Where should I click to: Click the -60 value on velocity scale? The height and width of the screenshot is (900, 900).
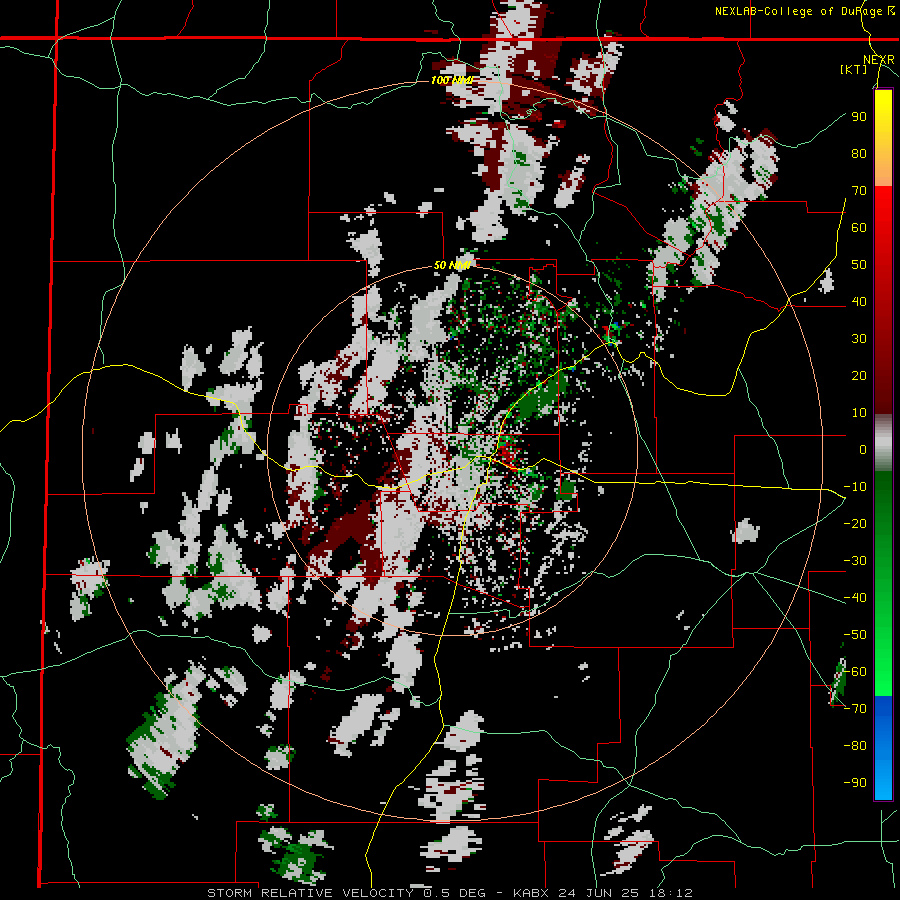pos(855,672)
